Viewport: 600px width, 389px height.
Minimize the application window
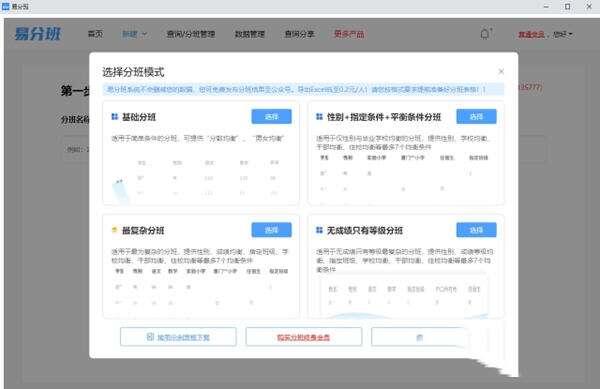546,7
